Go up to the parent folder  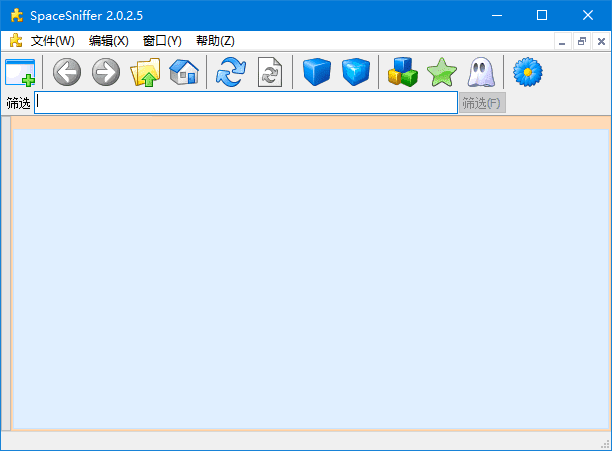coord(145,73)
